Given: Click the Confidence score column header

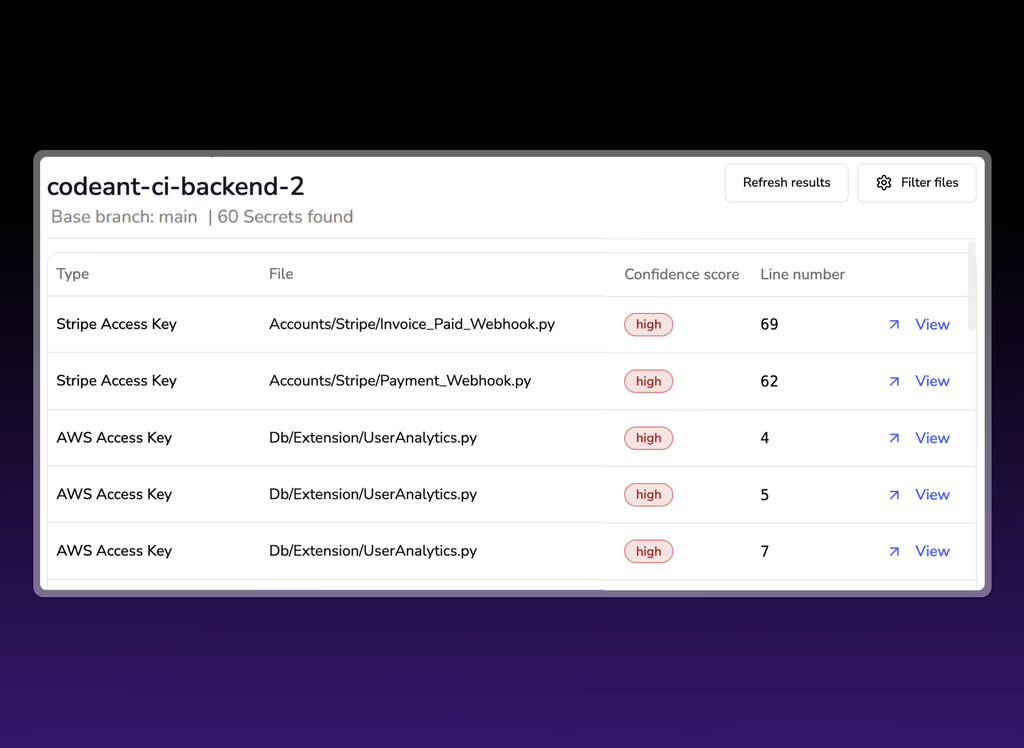Looking at the screenshot, I should point(681,274).
